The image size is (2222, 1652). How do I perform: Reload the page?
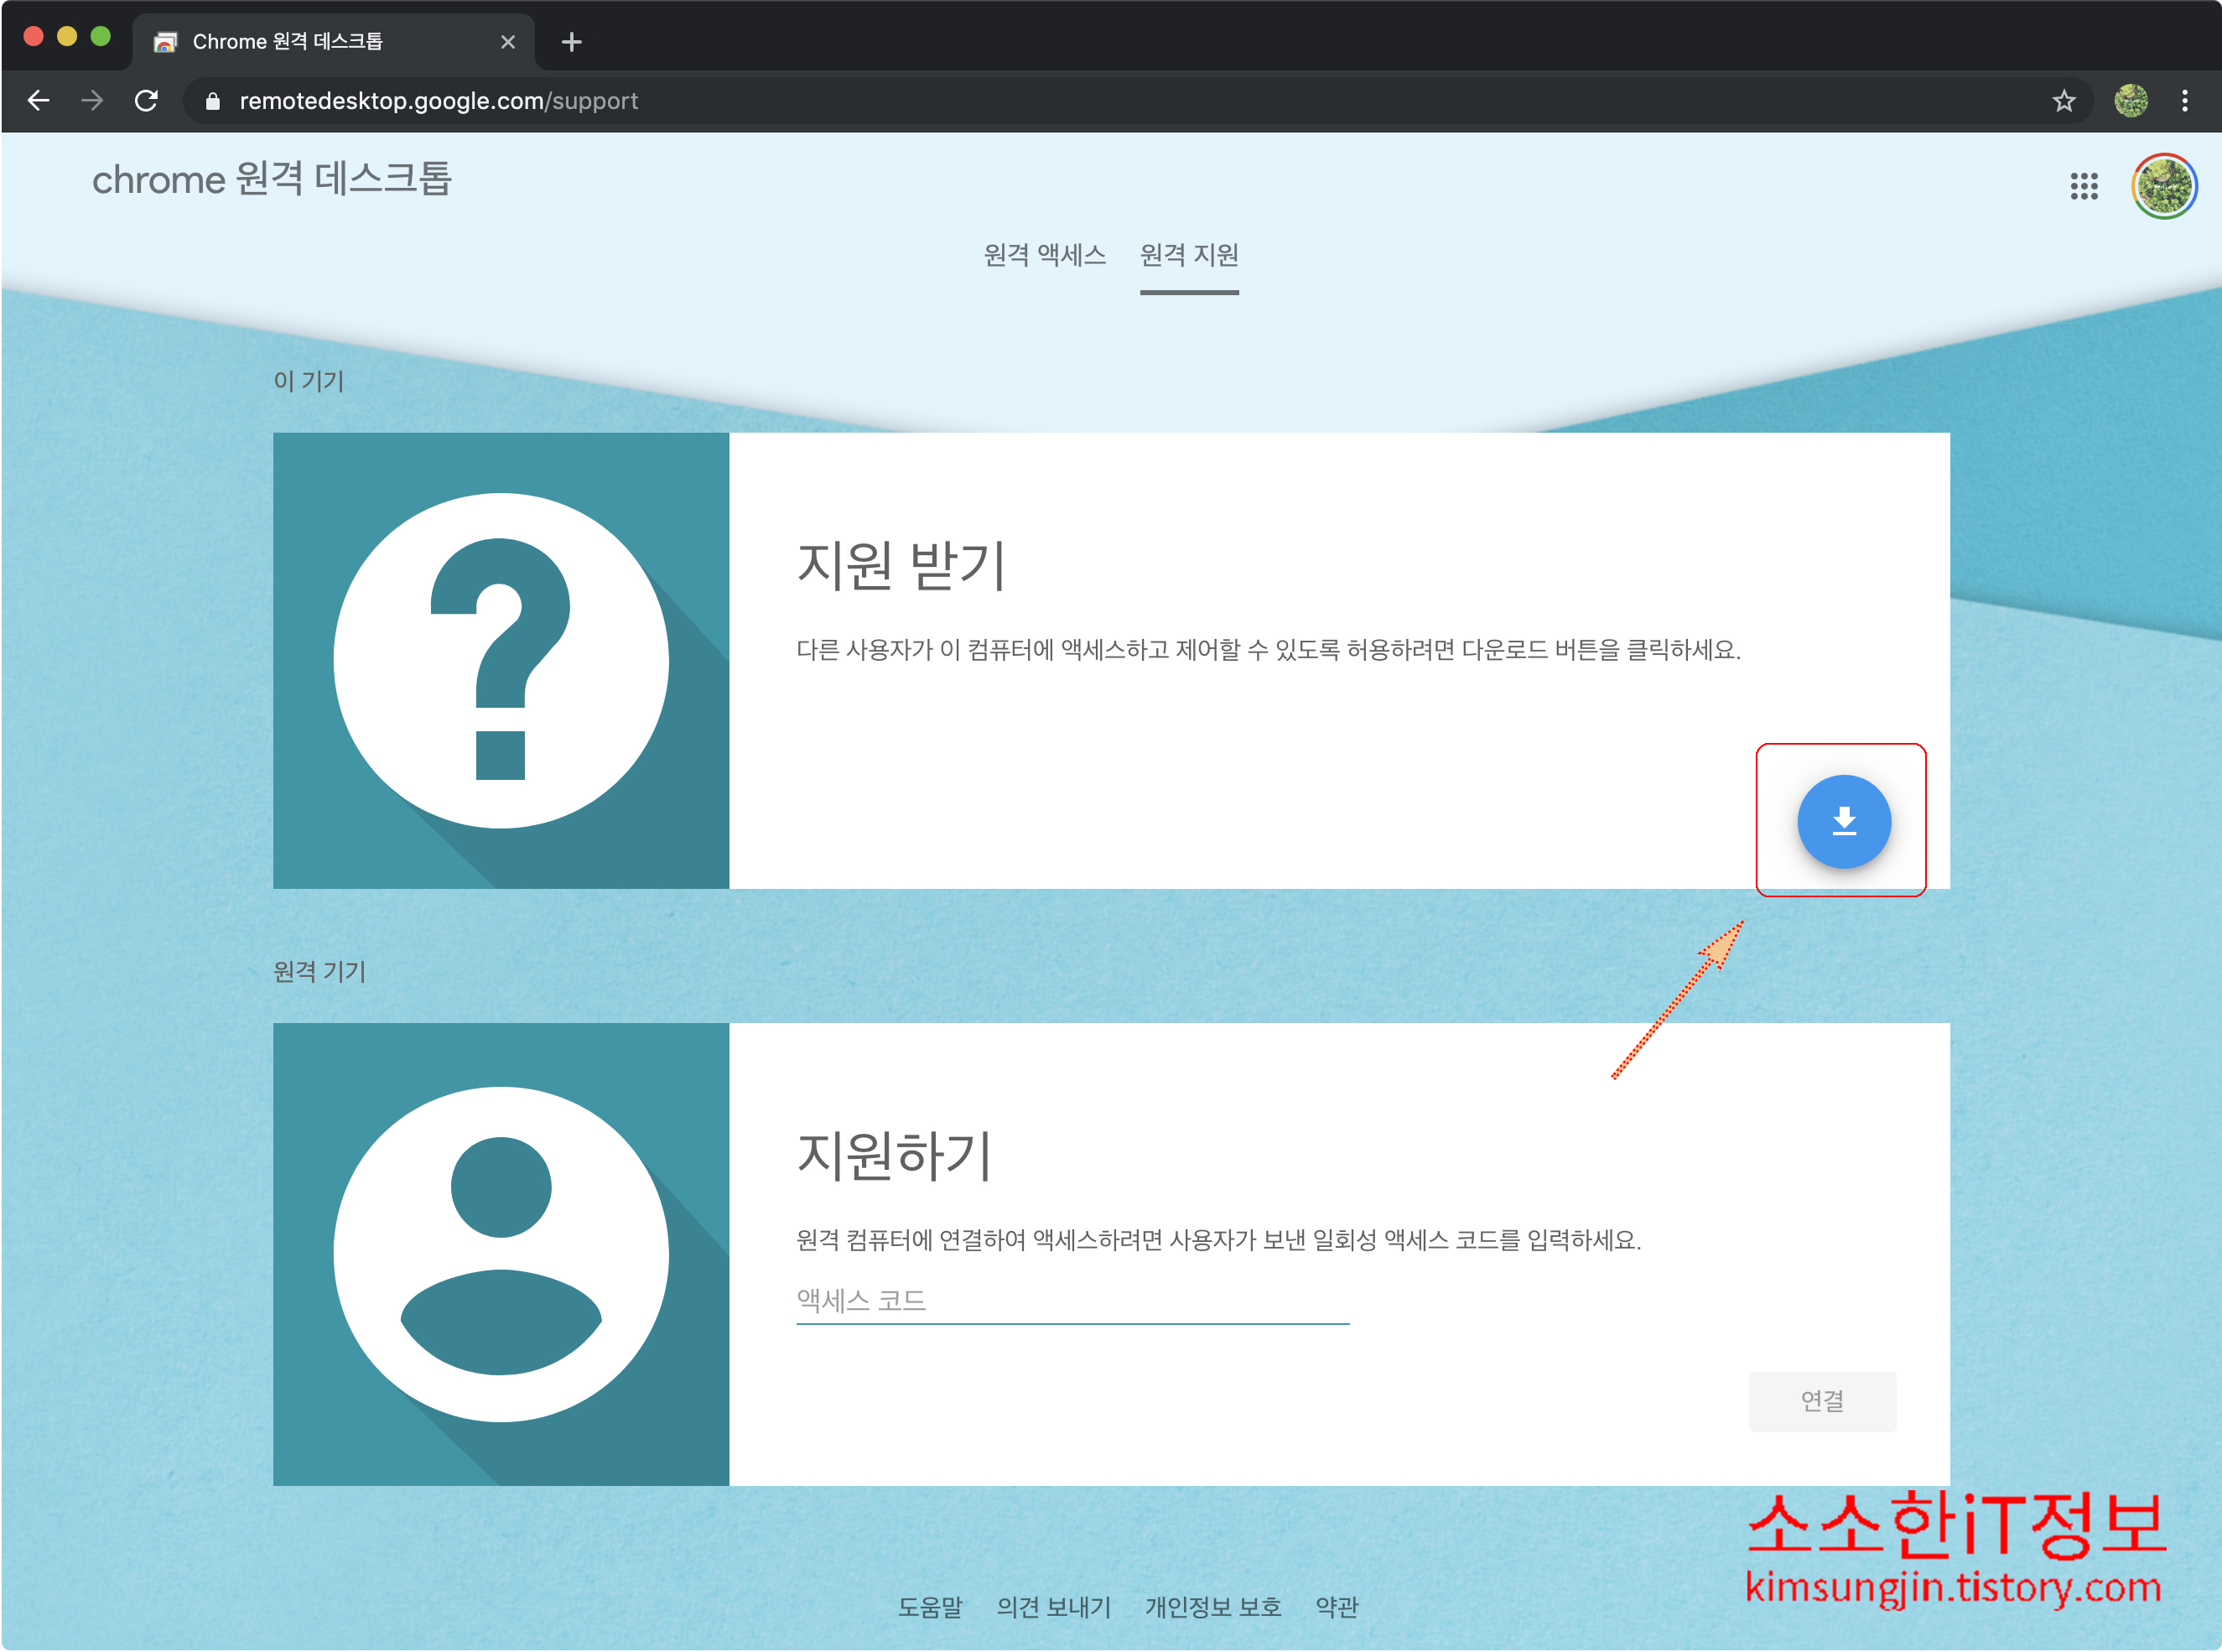(146, 101)
